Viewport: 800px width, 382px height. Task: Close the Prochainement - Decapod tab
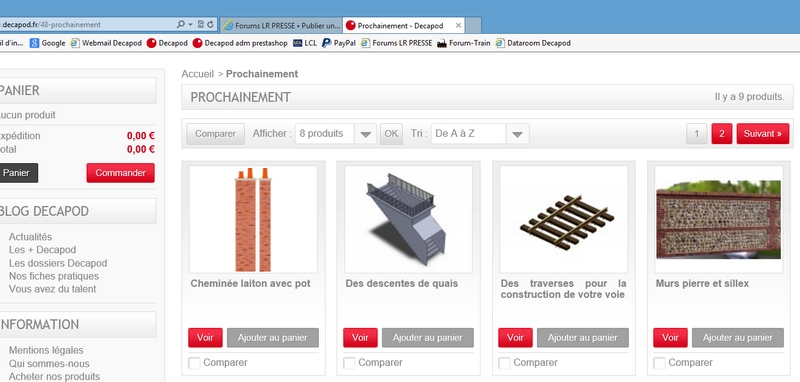tap(458, 26)
